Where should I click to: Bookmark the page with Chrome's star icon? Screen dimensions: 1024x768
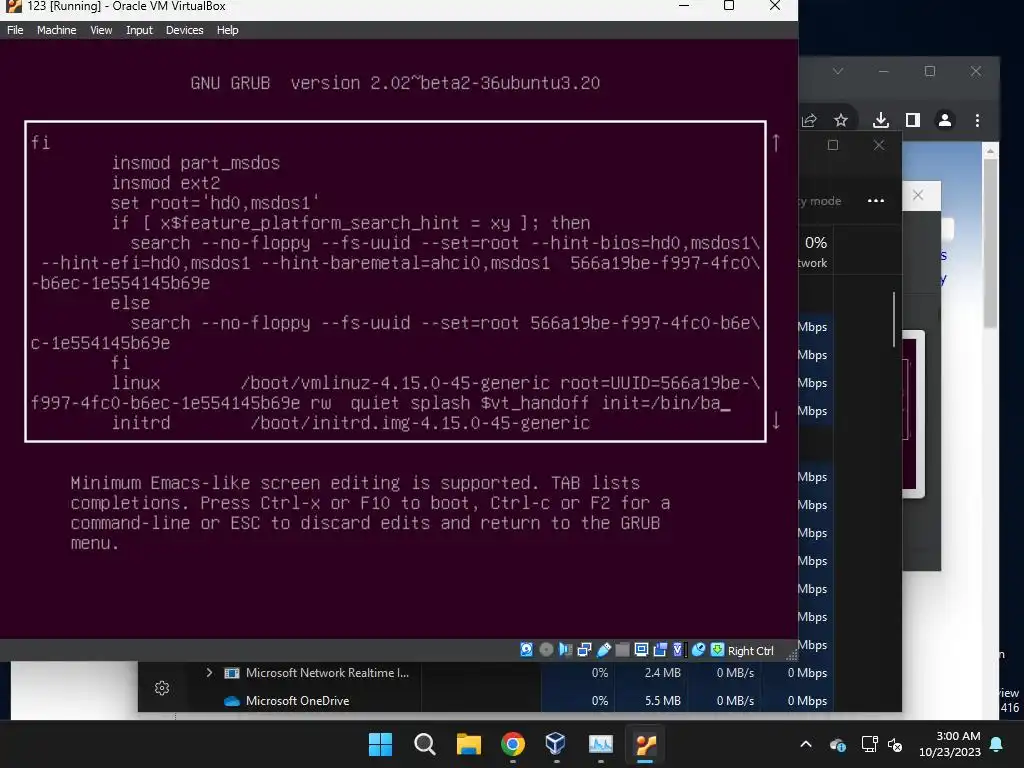coord(841,120)
